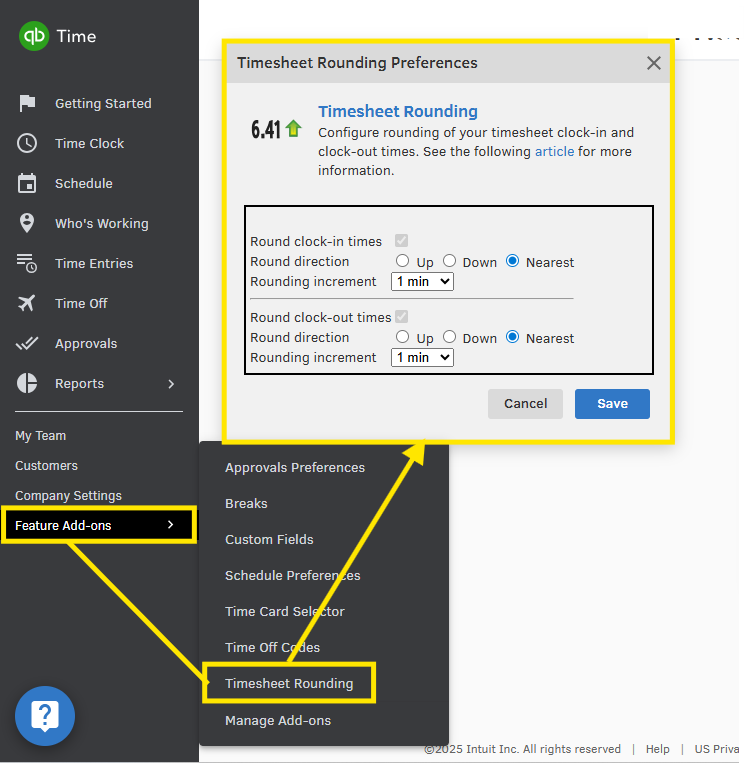Go to Time Off page
744x763 pixels.
pyautogui.click(x=81, y=303)
